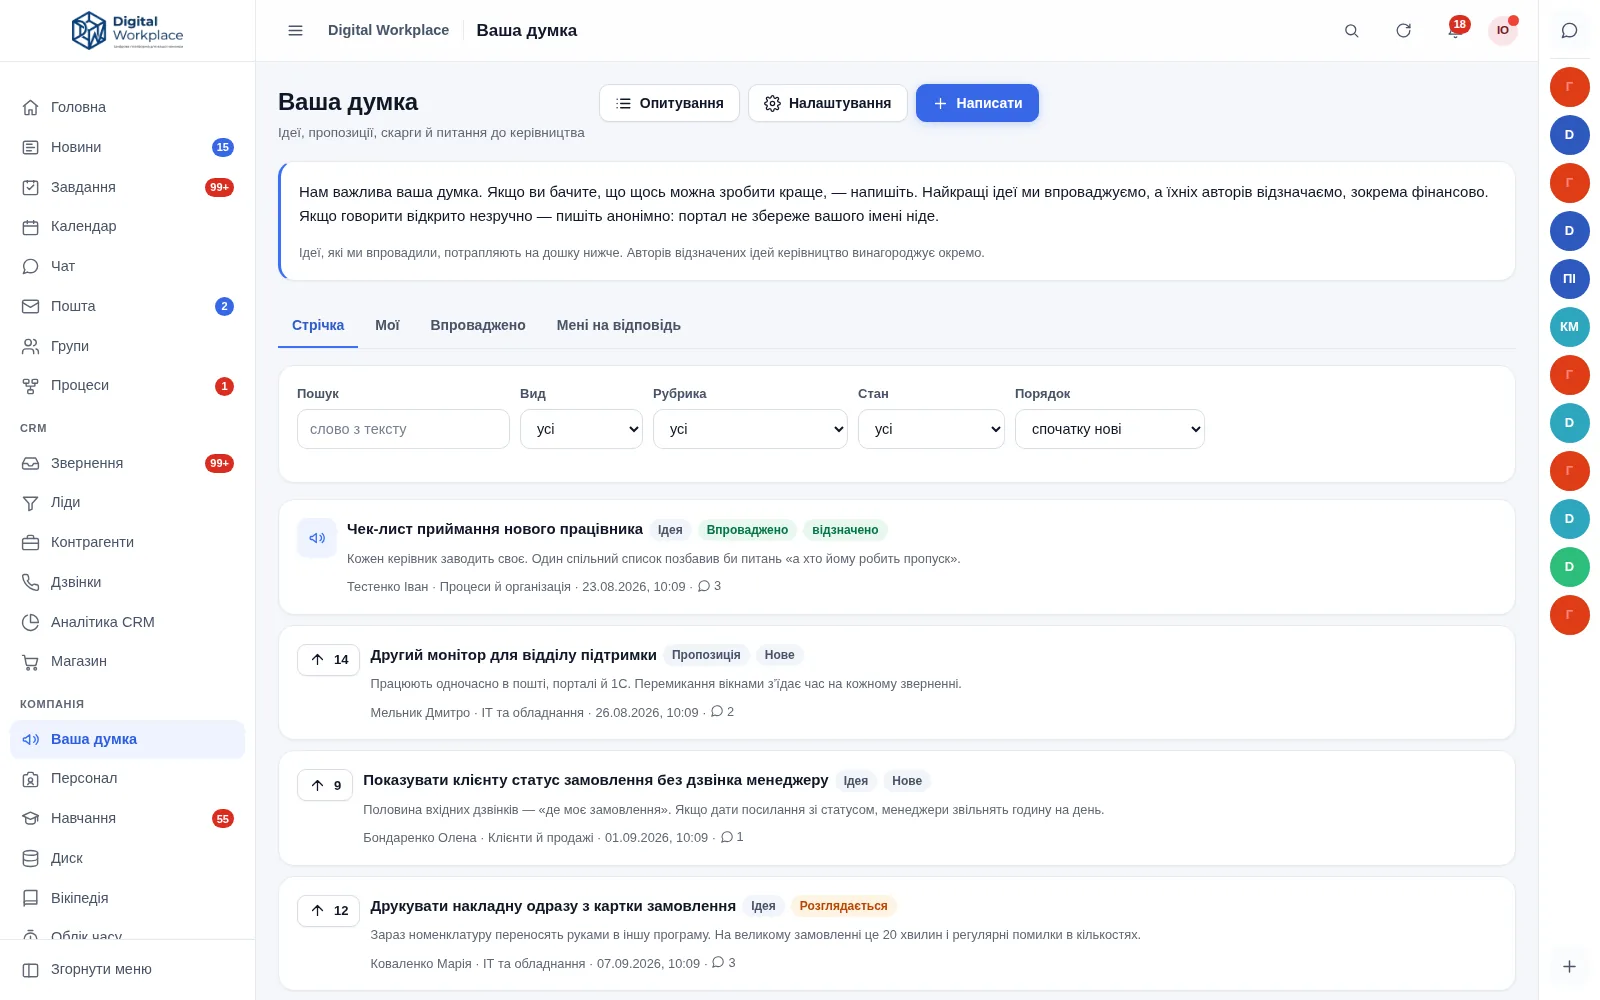Click the plus icon in right contact bar
Viewport: 1600px width, 1000px height.
pyautogui.click(x=1569, y=966)
